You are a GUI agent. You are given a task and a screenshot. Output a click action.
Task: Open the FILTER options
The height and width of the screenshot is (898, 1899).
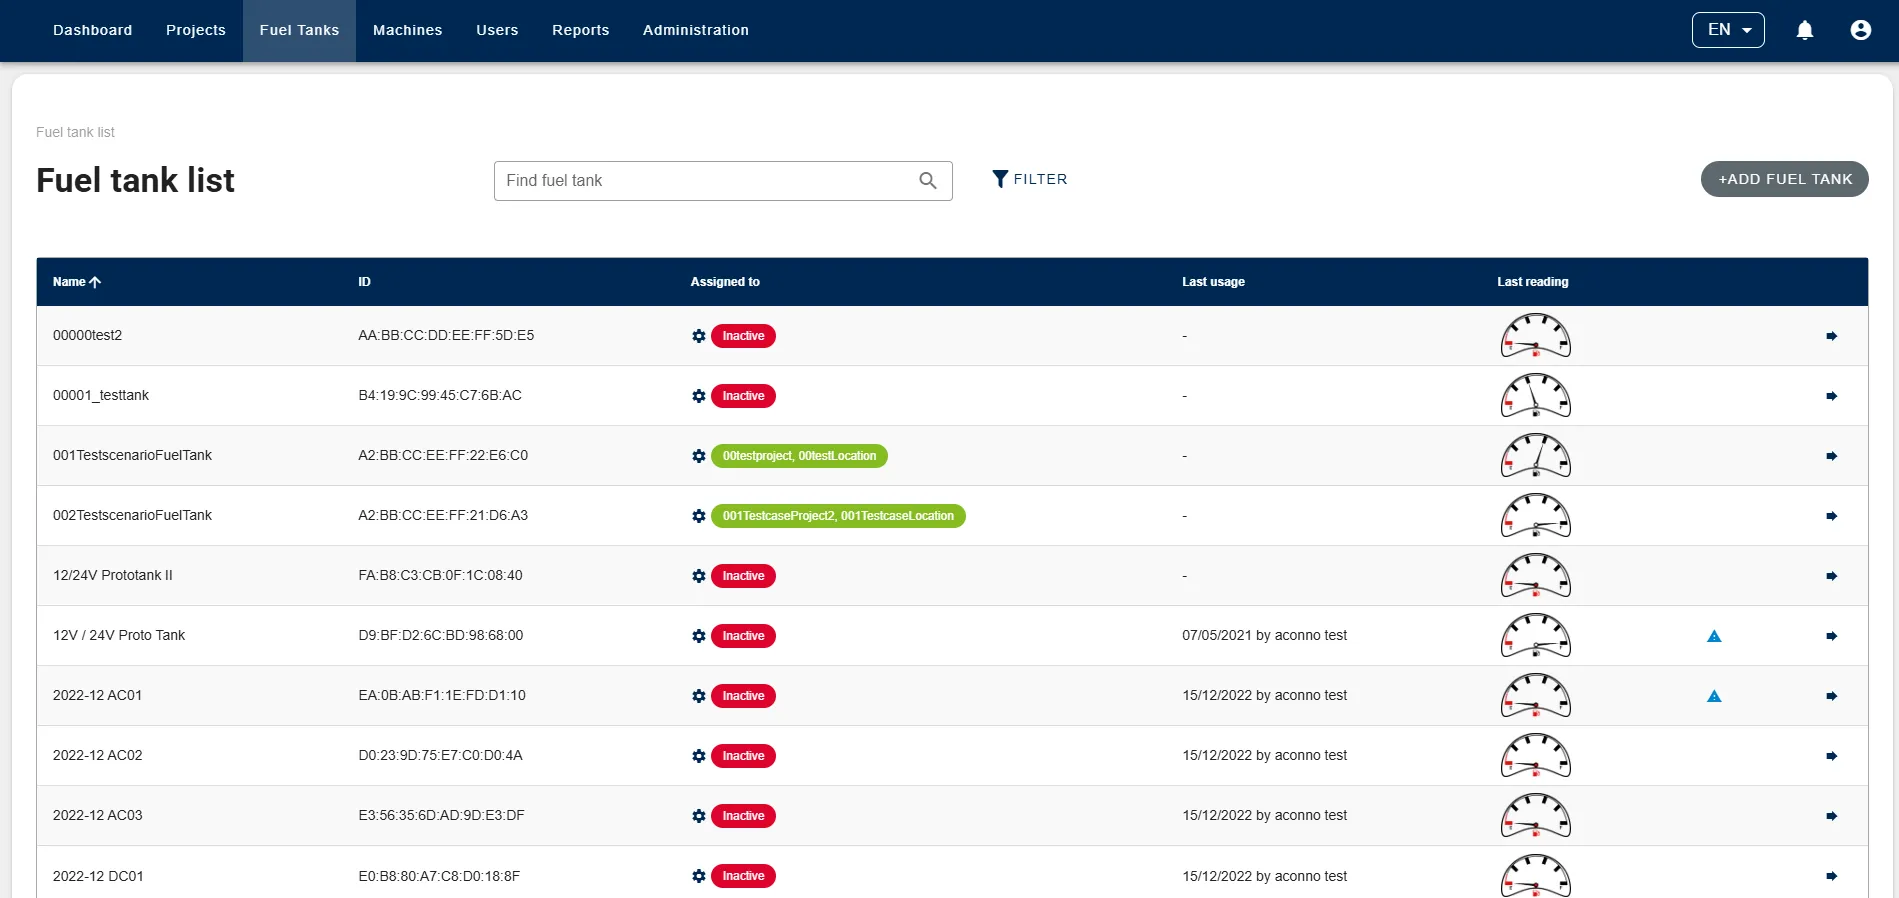pos(1029,179)
